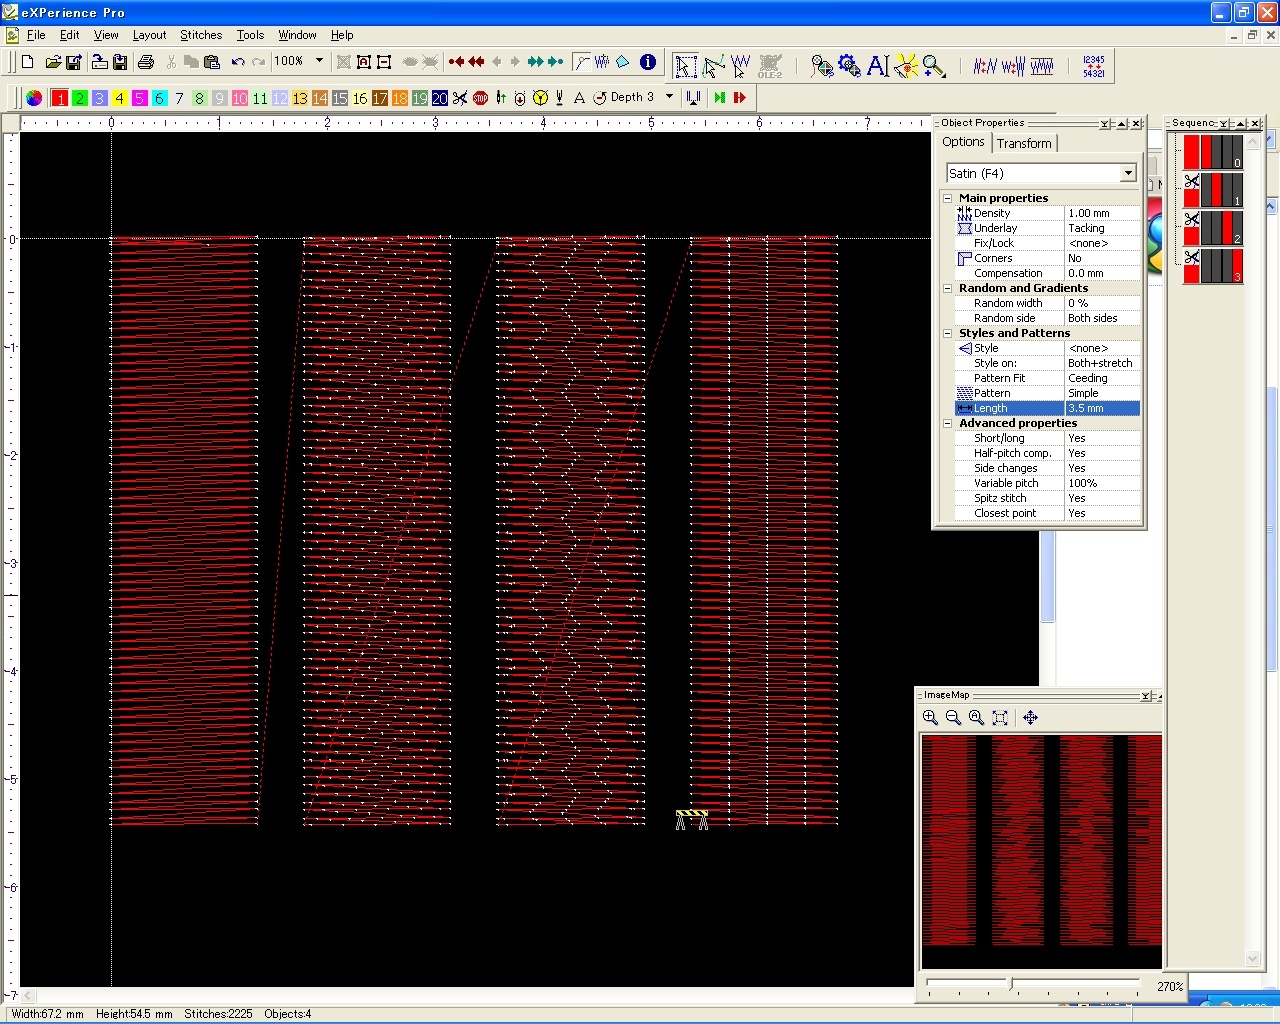Switch to the Transform tab

[x=1024, y=143]
